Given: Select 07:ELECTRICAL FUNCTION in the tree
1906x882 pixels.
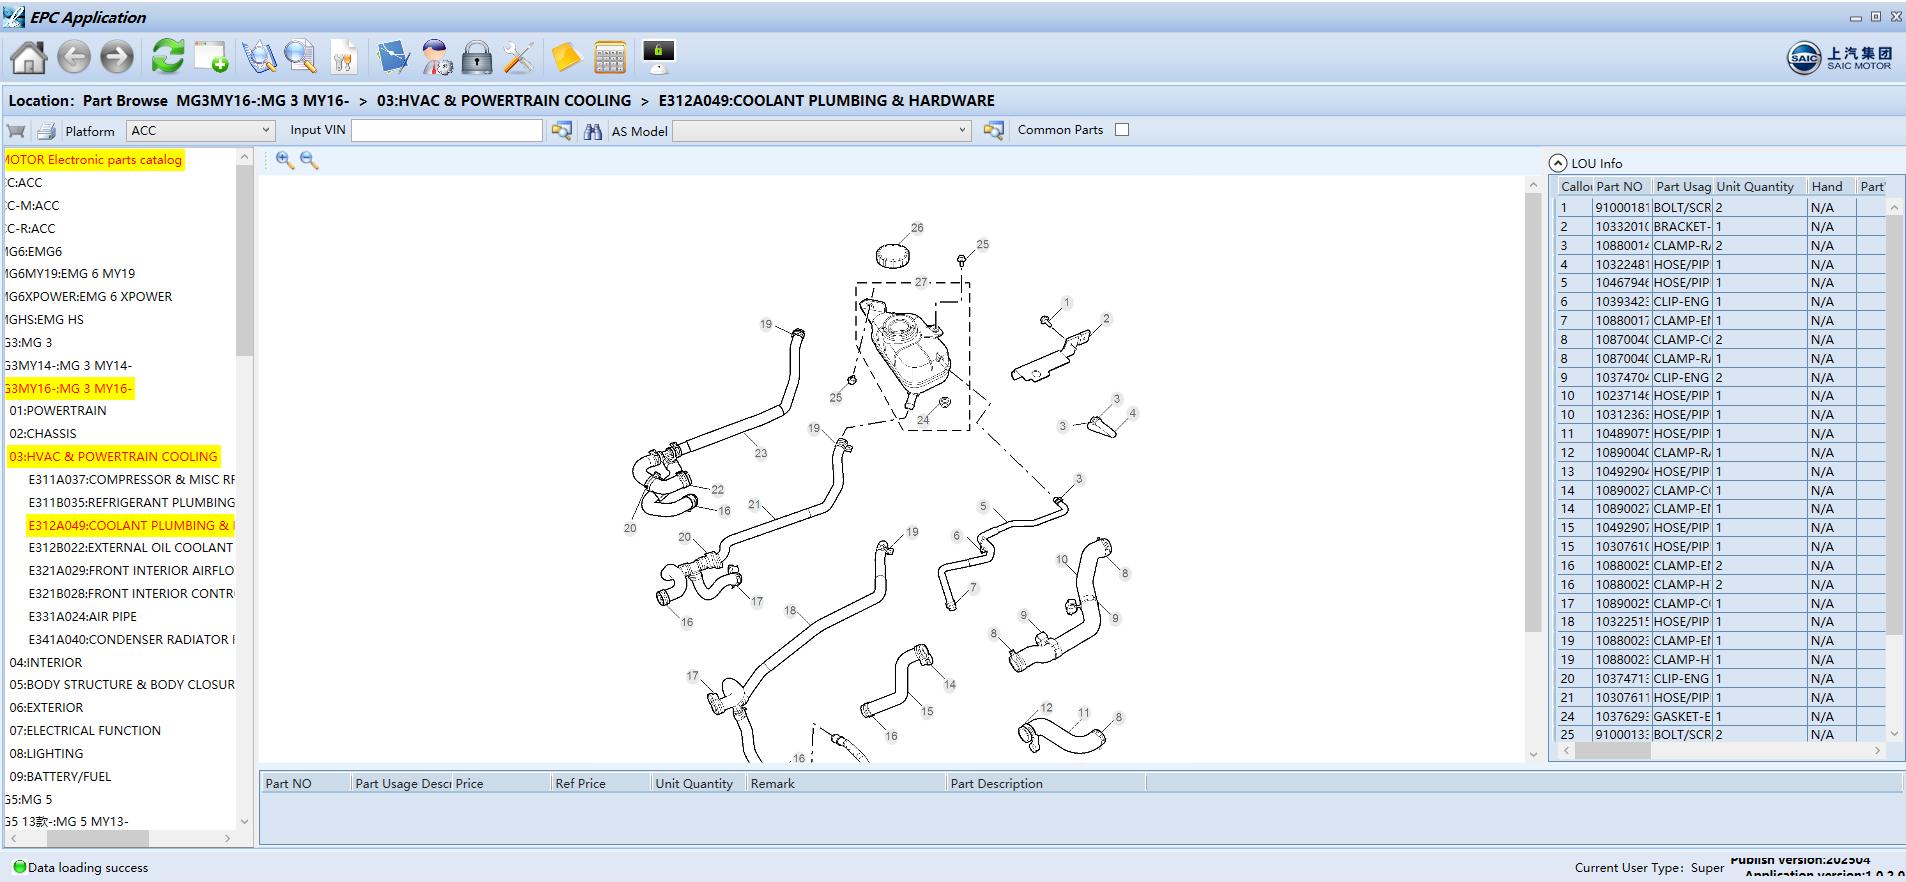Looking at the screenshot, I should 85,730.
